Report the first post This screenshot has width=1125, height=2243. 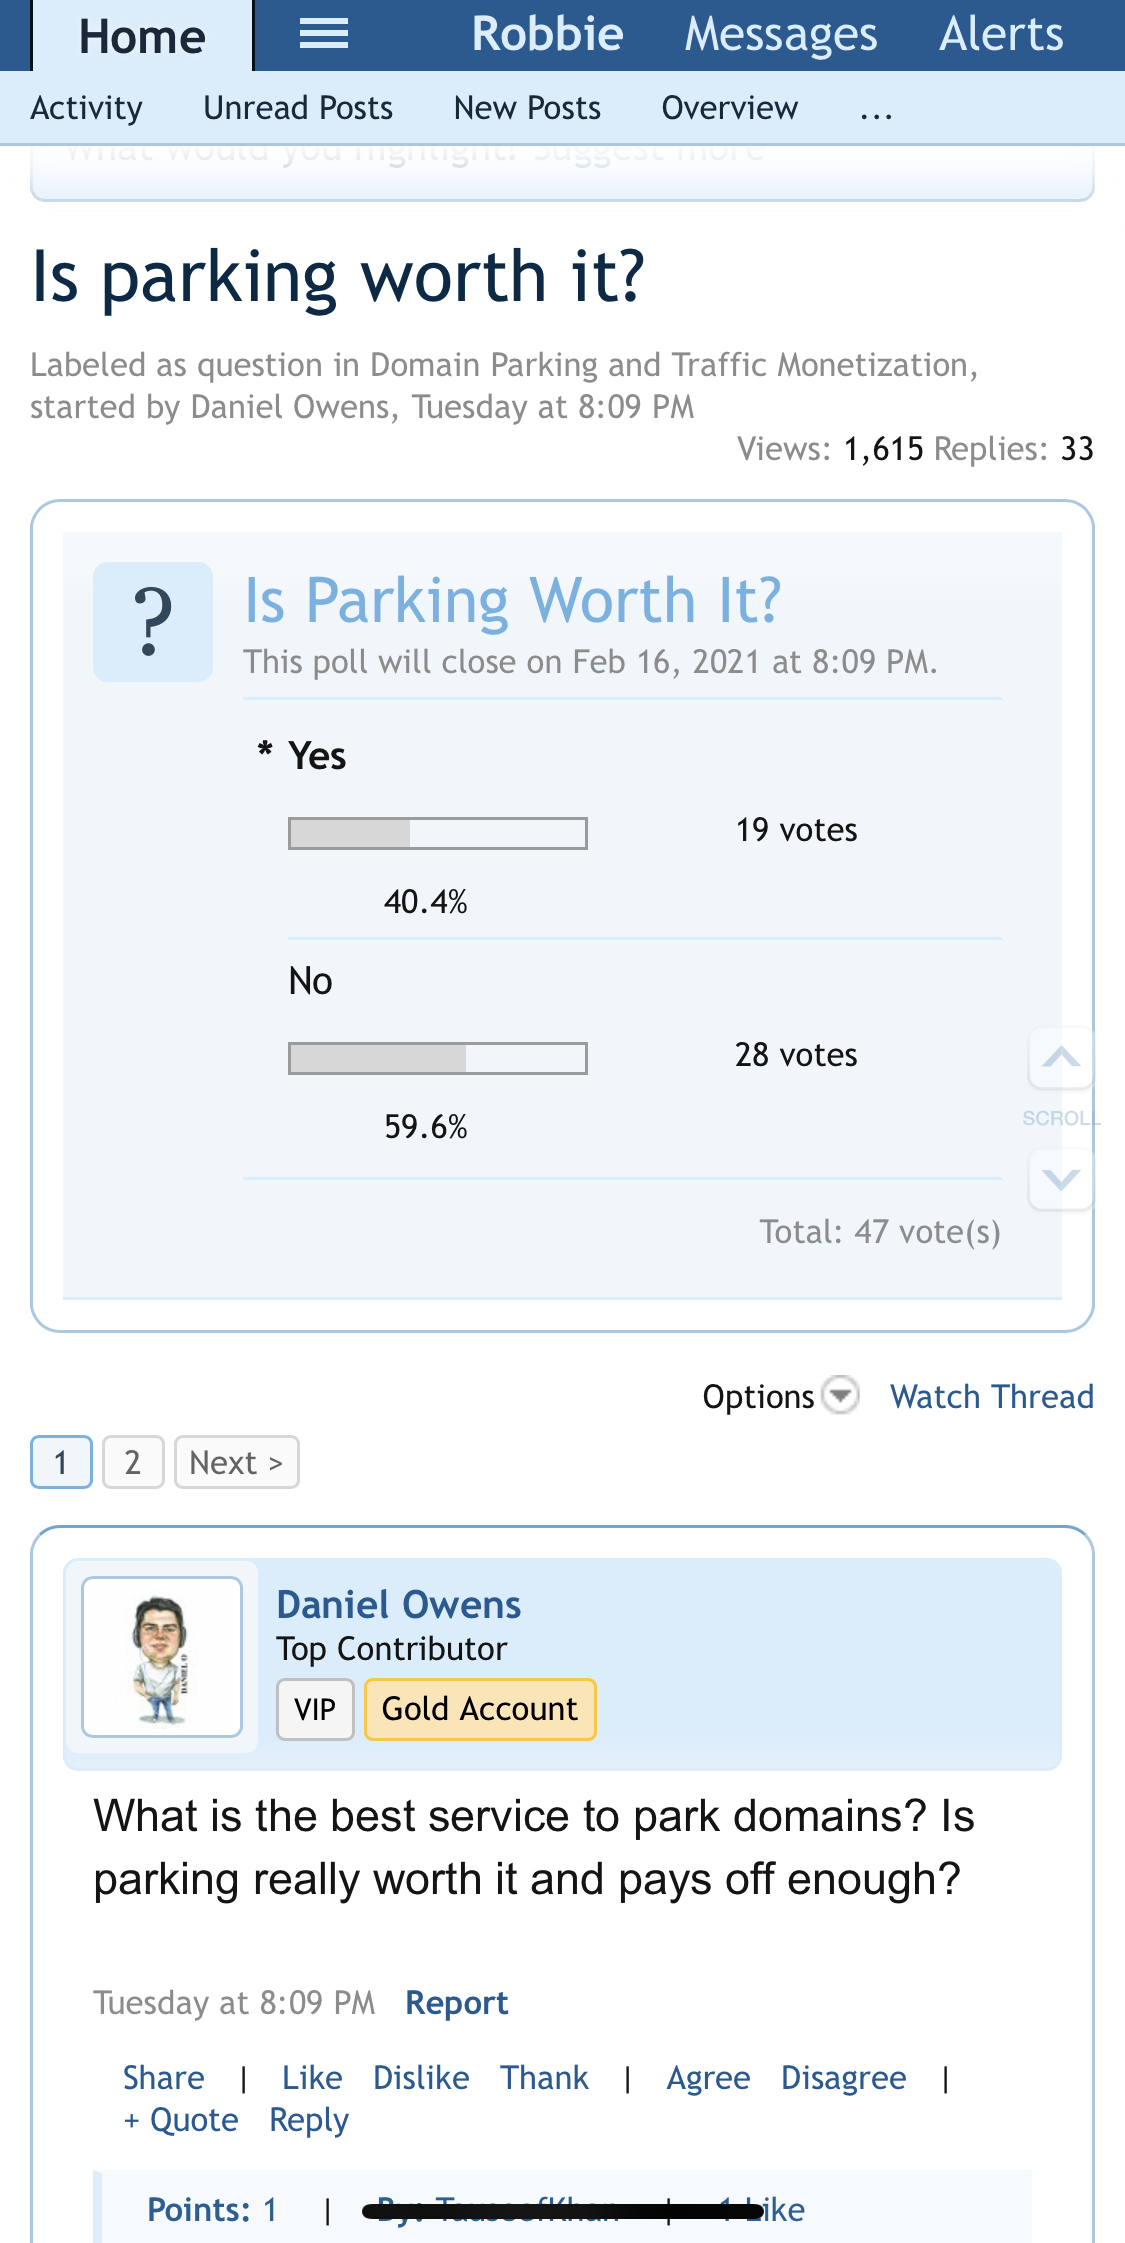(x=457, y=2003)
